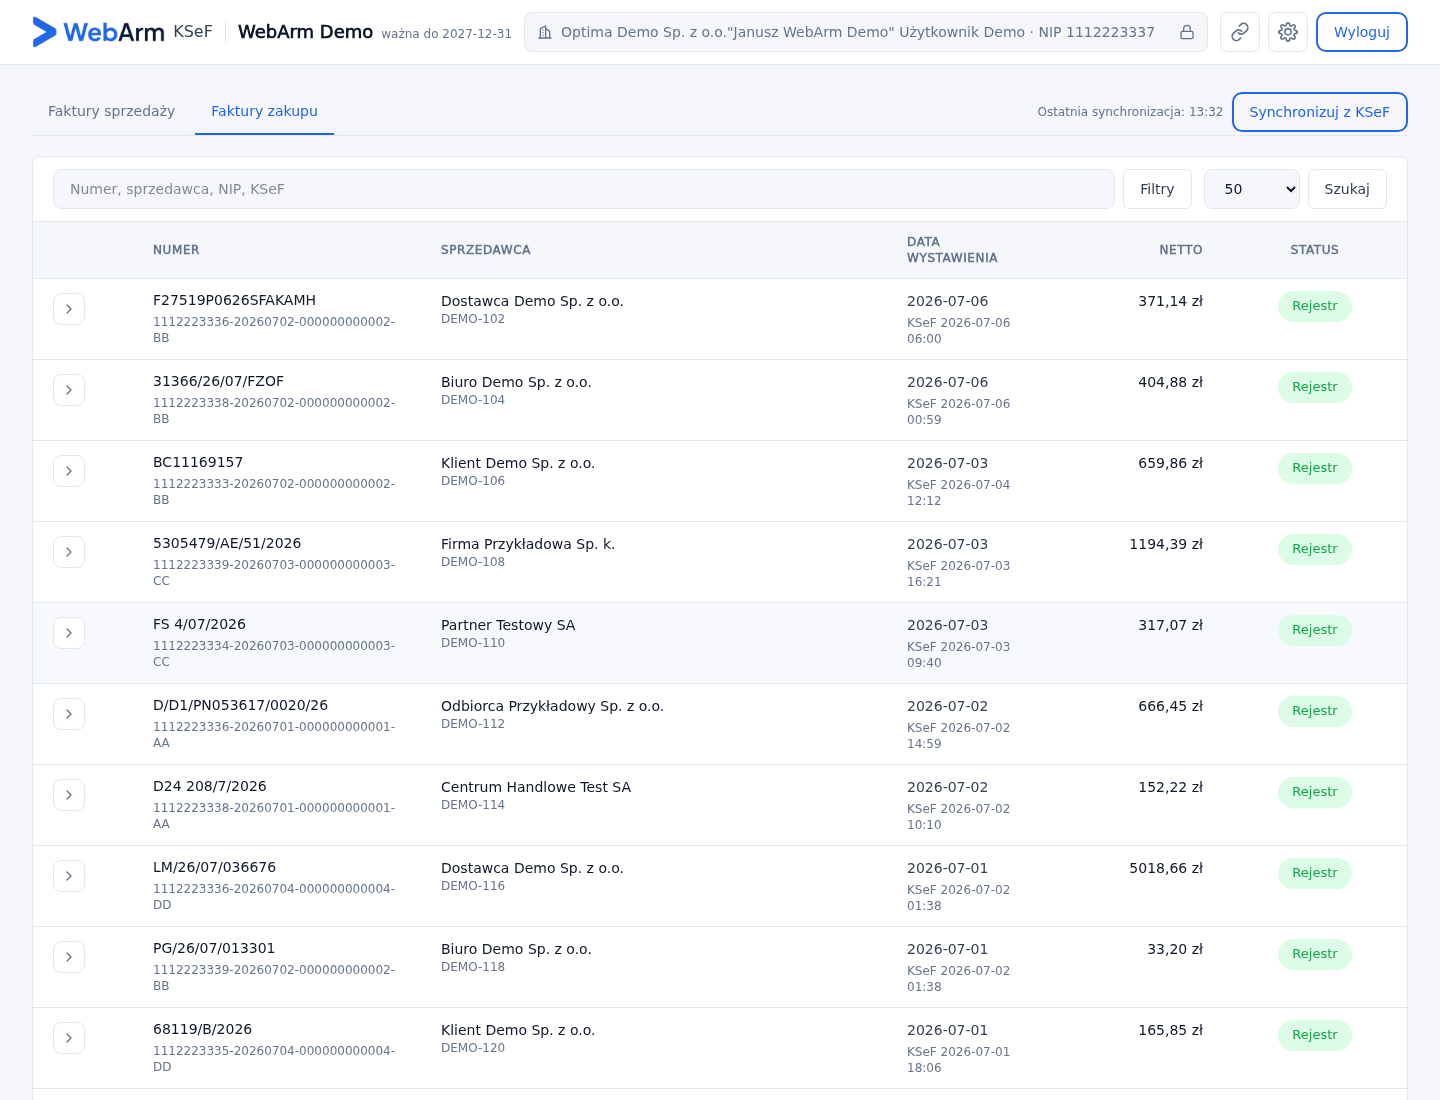Open settings gear icon in header
This screenshot has height=1100, width=1440.
(x=1288, y=32)
